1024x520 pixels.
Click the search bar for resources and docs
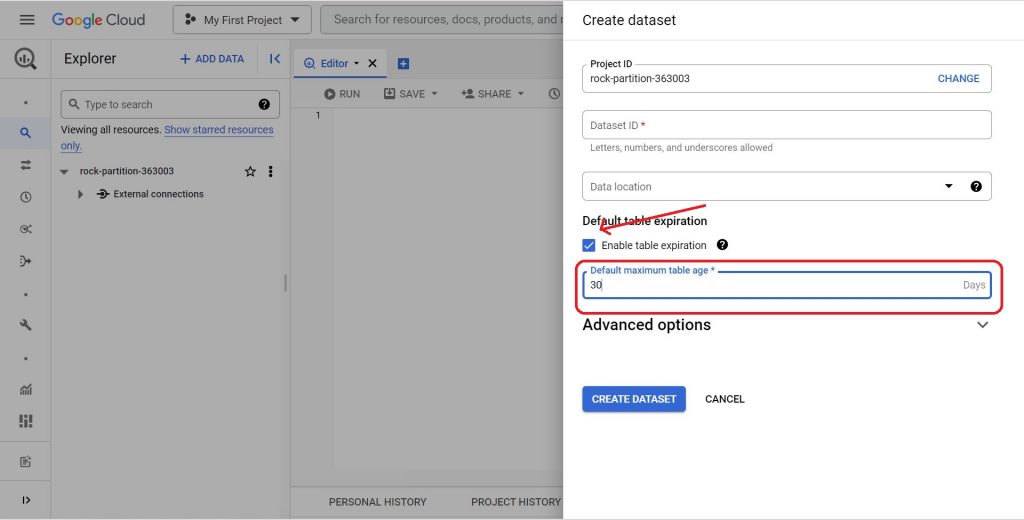441,20
